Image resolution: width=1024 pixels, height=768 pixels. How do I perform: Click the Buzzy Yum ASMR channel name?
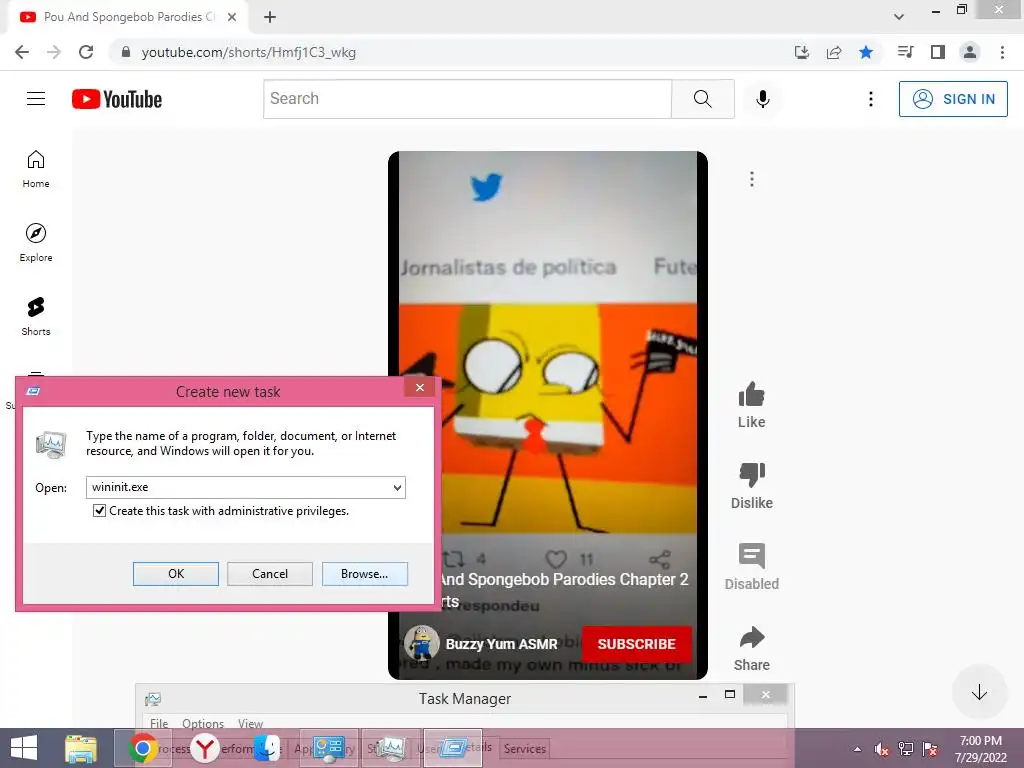pyautogui.click(x=502, y=644)
